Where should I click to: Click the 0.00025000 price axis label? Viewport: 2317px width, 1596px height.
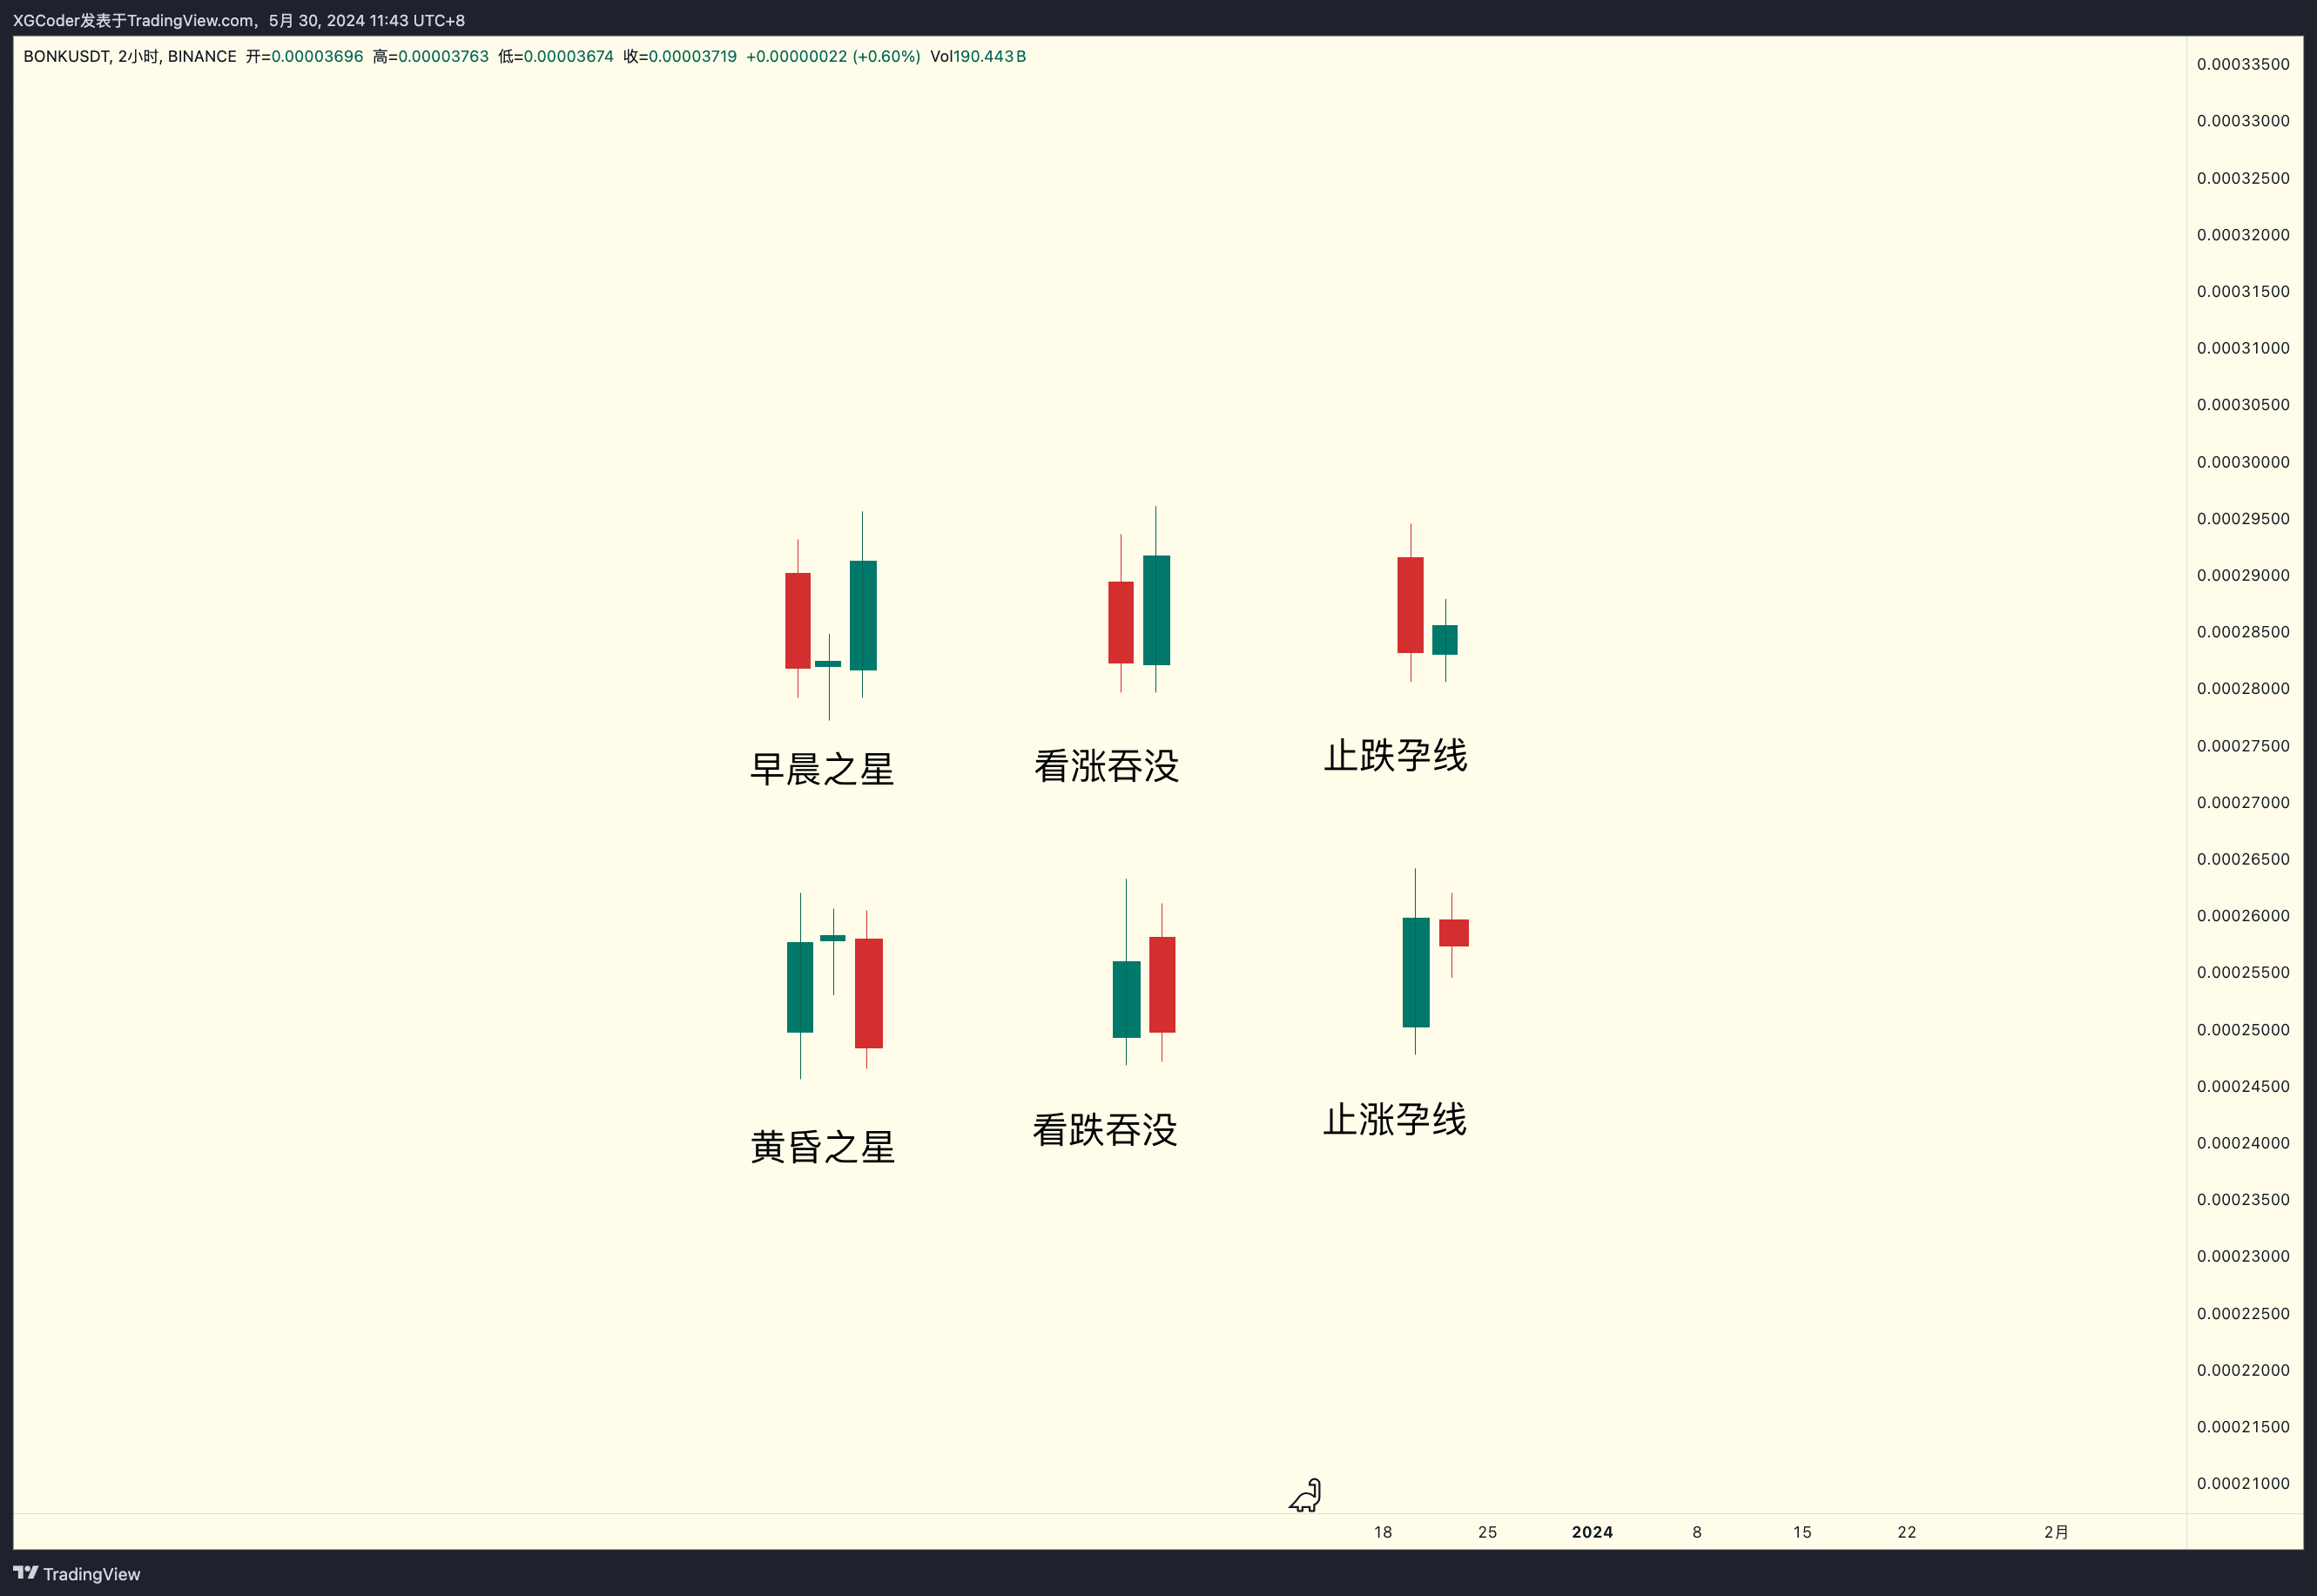(2242, 1029)
